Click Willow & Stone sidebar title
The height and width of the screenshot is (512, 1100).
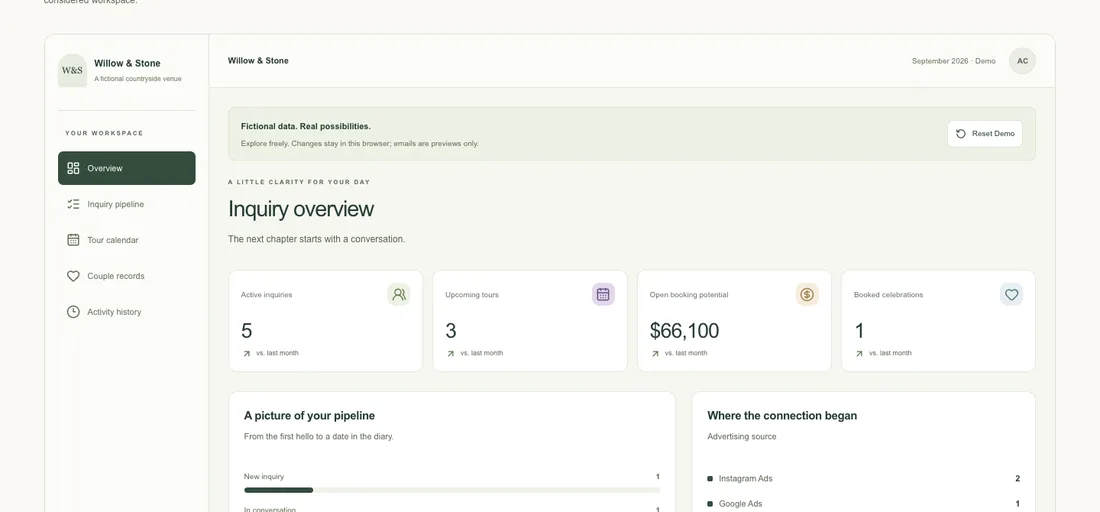(127, 63)
